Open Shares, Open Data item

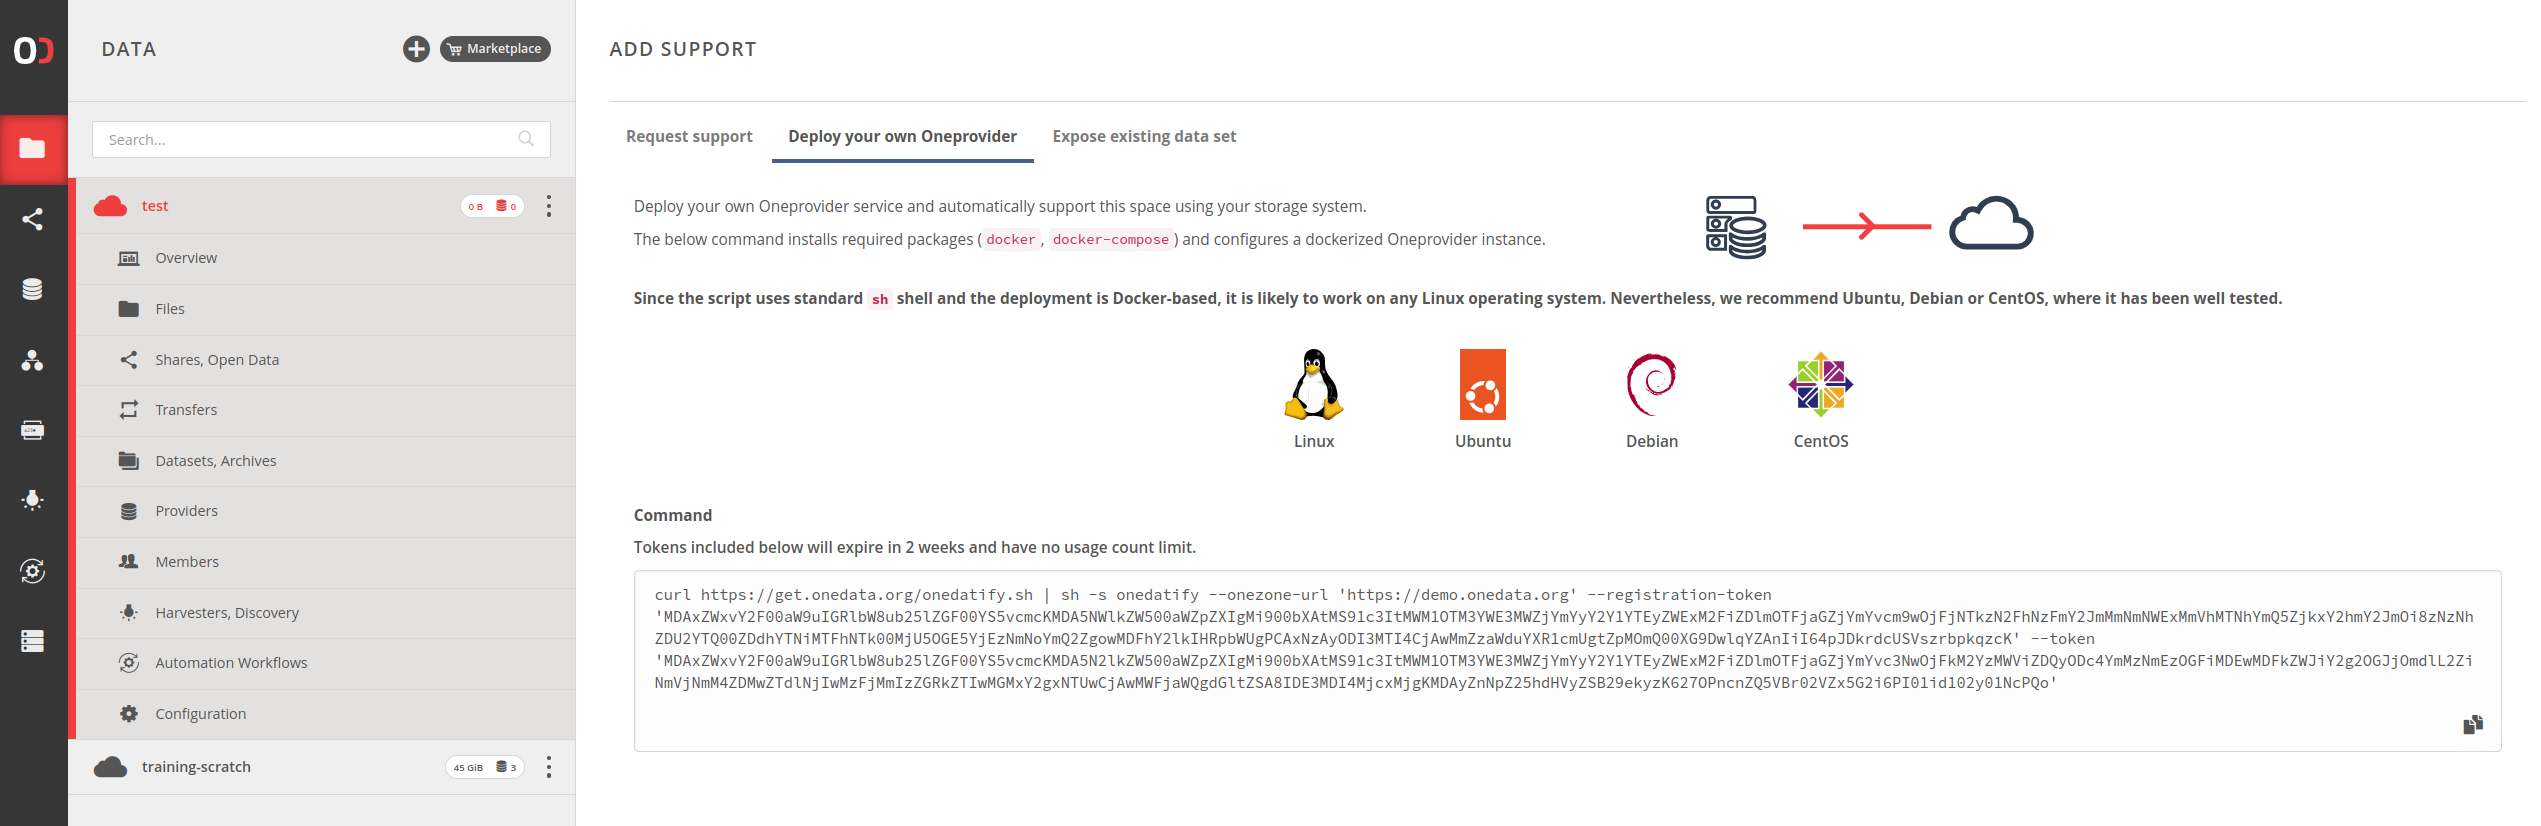[x=326, y=360]
